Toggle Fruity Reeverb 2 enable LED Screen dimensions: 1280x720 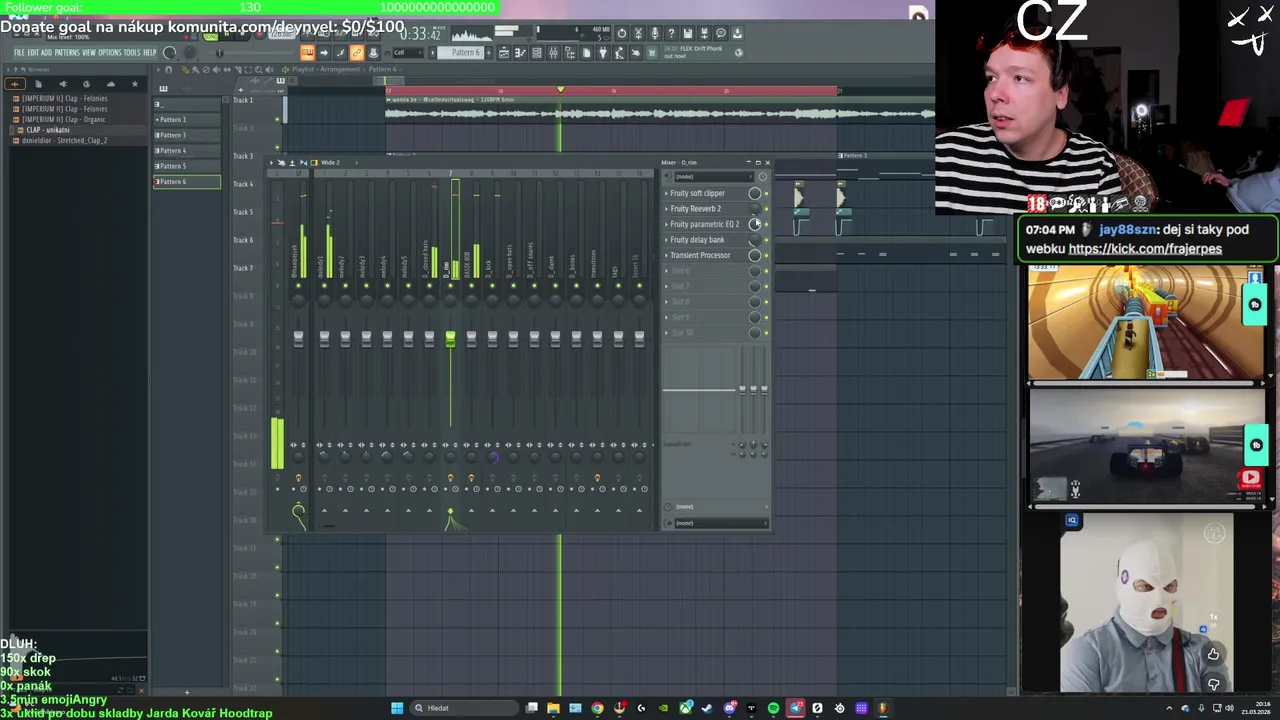(x=766, y=209)
